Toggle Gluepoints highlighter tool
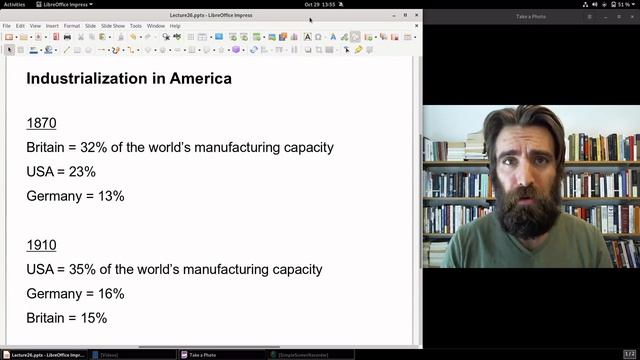 (358, 50)
